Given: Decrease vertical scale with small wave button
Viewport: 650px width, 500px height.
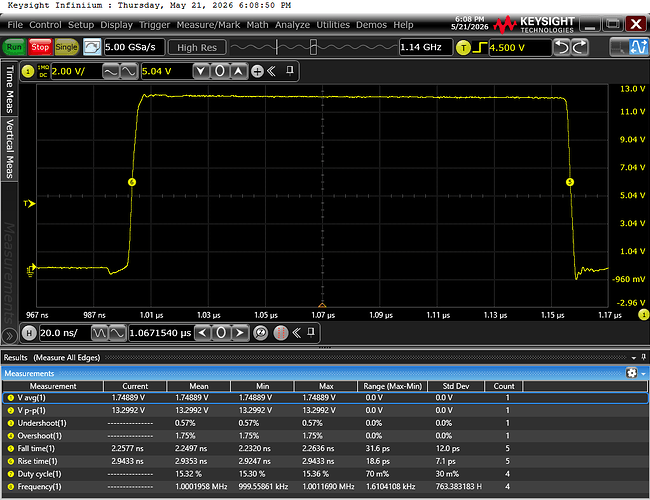Looking at the screenshot, I should point(111,72).
